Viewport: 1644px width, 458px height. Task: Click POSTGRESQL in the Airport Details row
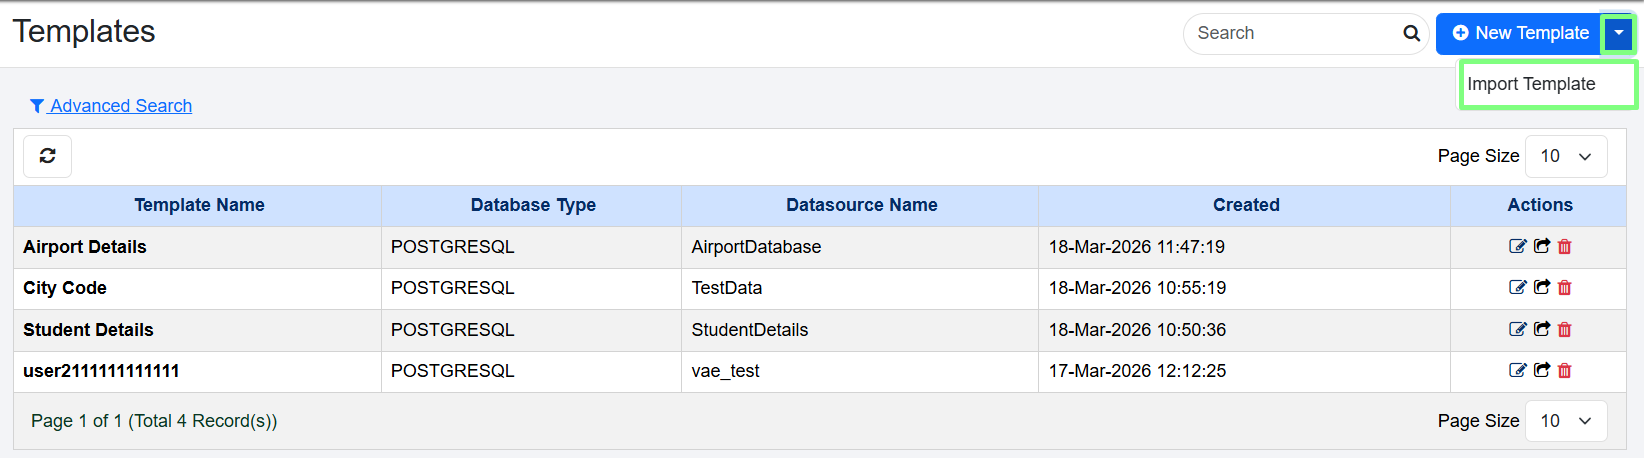452,247
